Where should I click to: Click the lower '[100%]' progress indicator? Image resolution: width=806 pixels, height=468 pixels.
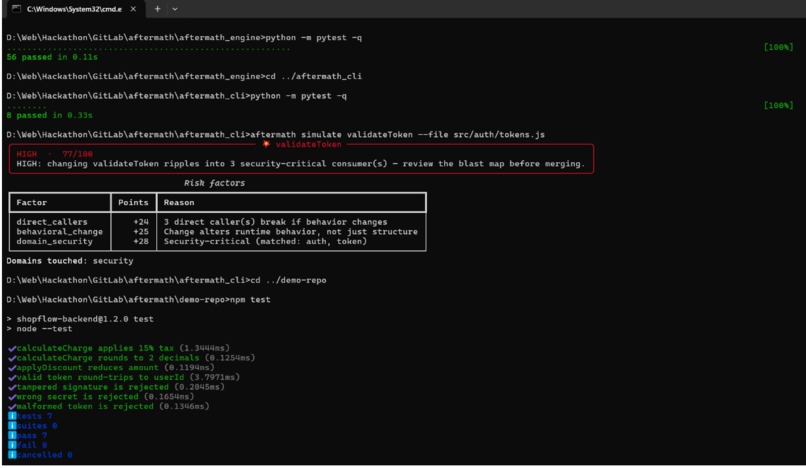tap(778, 105)
